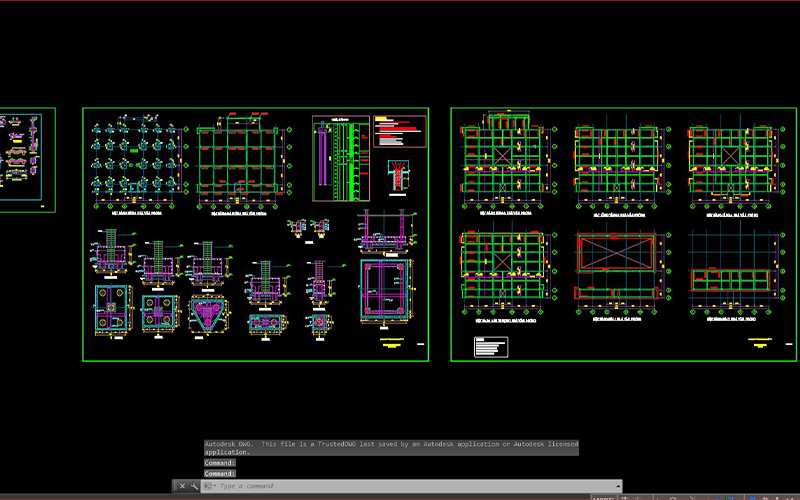800x500 pixels.
Task: Expand command history using the command line arrow
Action: tap(619, 486)
